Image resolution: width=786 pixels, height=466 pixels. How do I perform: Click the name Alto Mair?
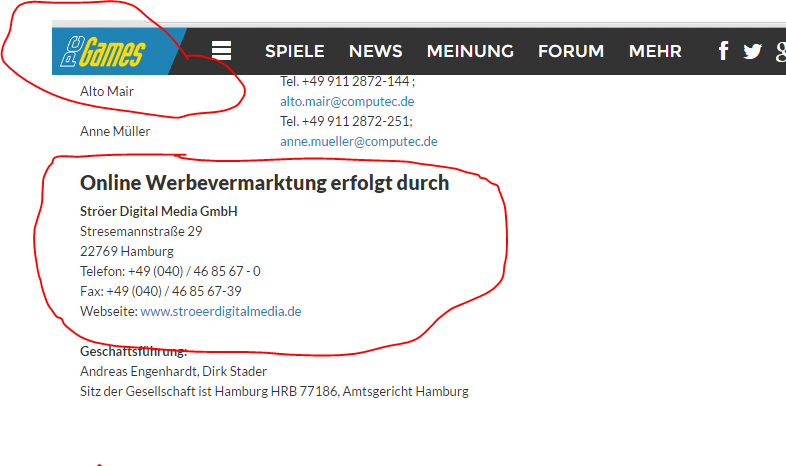(107, 91)
